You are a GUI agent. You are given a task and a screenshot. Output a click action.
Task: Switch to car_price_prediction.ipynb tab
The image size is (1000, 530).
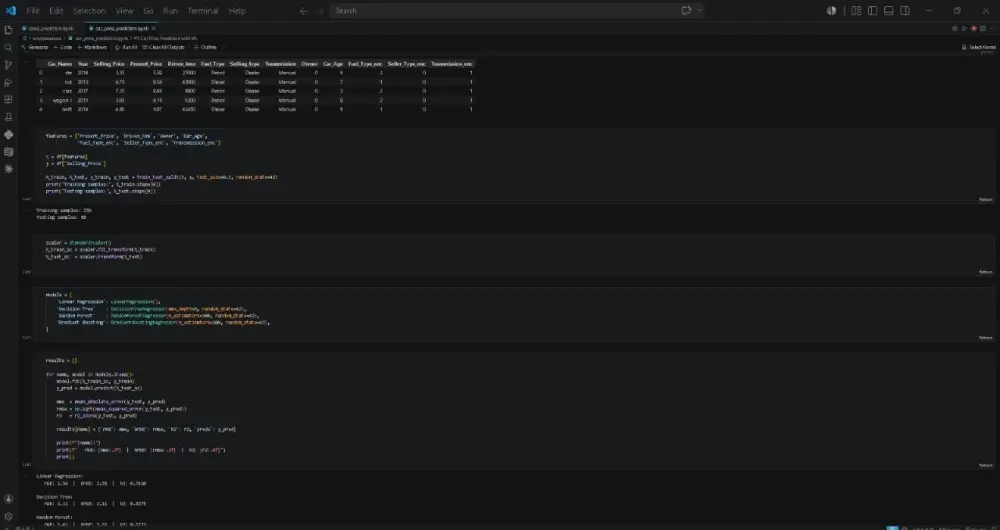(x=121, y=29)
